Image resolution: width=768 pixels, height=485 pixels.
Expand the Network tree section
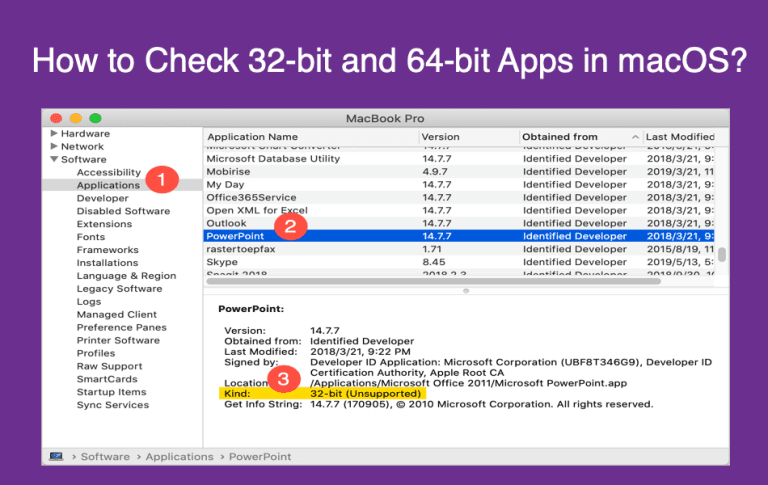(54, 146)
